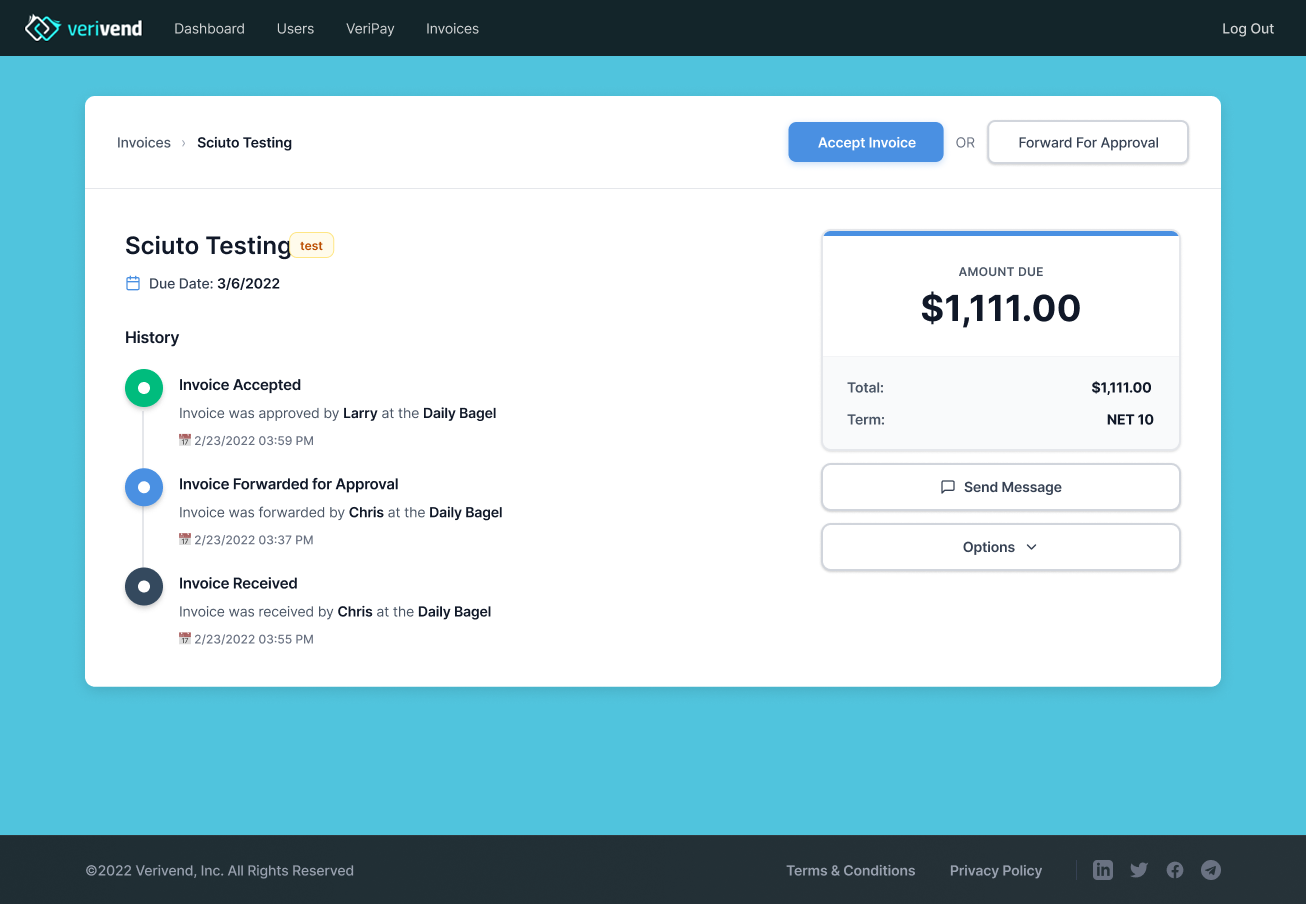Viewport: 1306px width, 904px height.
Task: Open the Privacy Policy link
Action: (996, 870)
